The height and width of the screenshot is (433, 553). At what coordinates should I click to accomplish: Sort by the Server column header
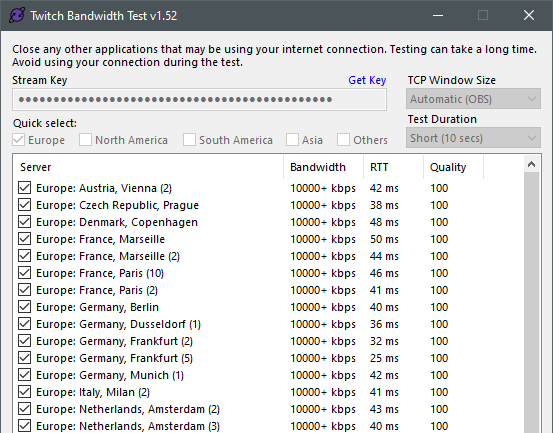(148, 167)
